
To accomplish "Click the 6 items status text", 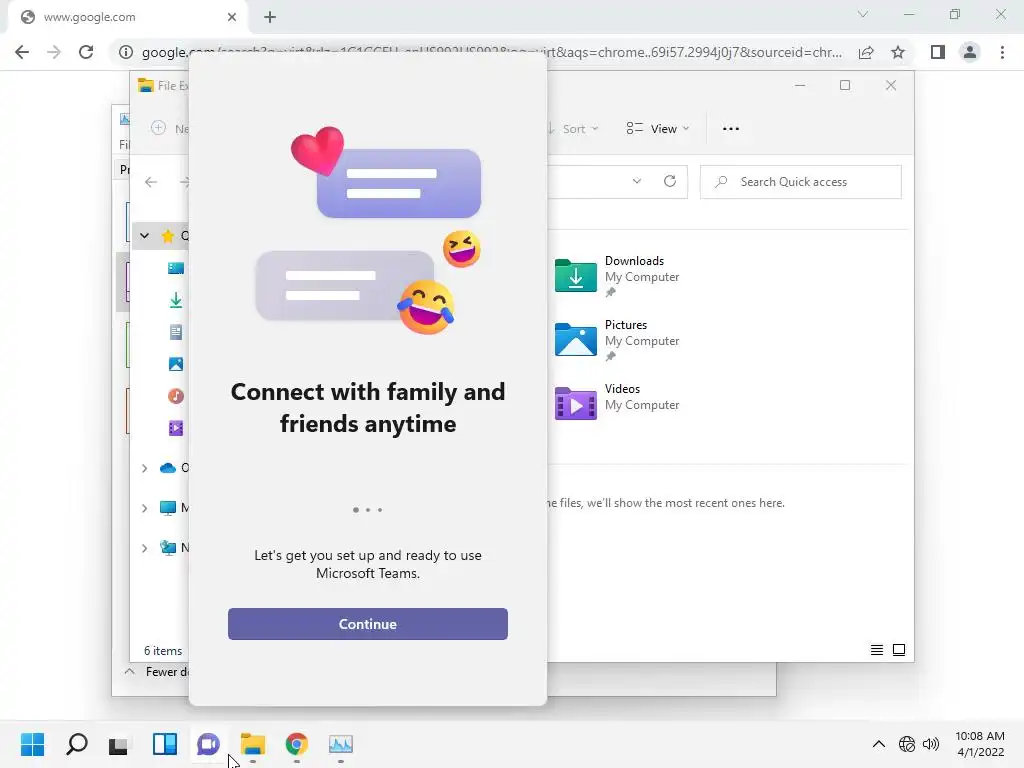I will pos(163,650).
